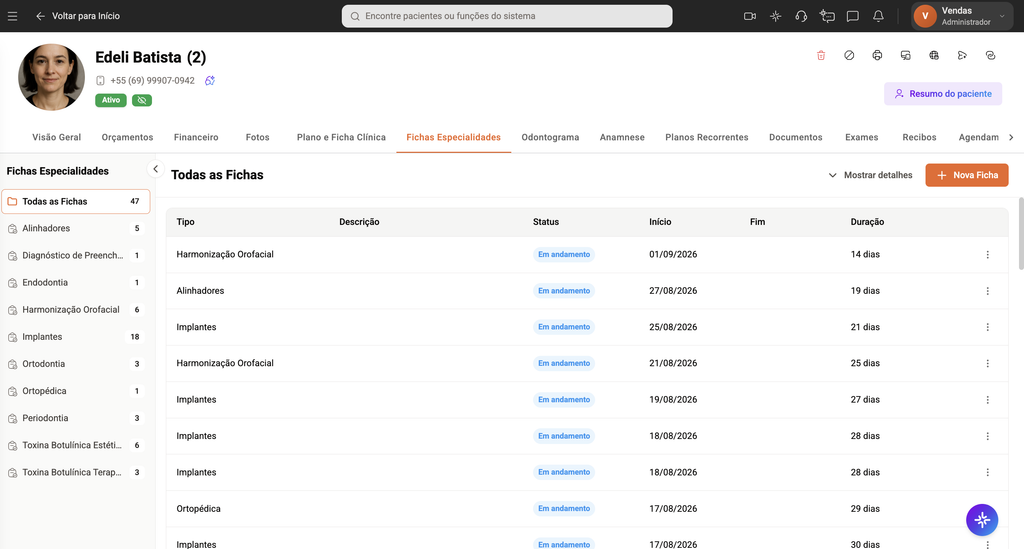Click the globe icon in patient header
Screen dimensions: 1024x549
tap(934, 55)
